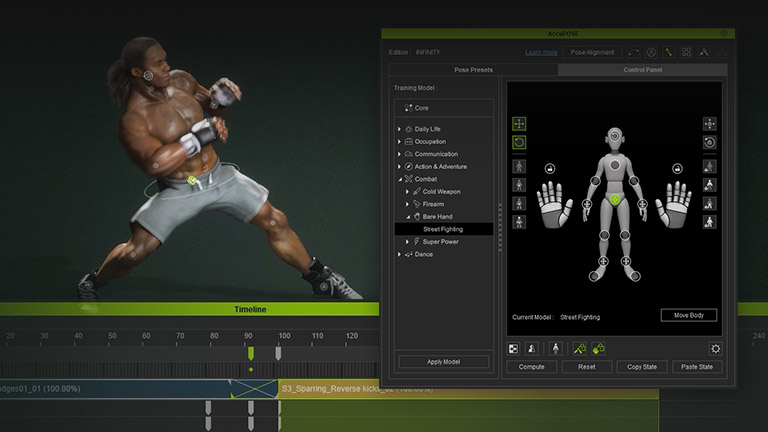Image resolution: width=768 pixels, height=432 pixels.
Task: Click the mirror pose icon beside Pose Alignment
Action: pyautogui.click(x=632, y=52)
